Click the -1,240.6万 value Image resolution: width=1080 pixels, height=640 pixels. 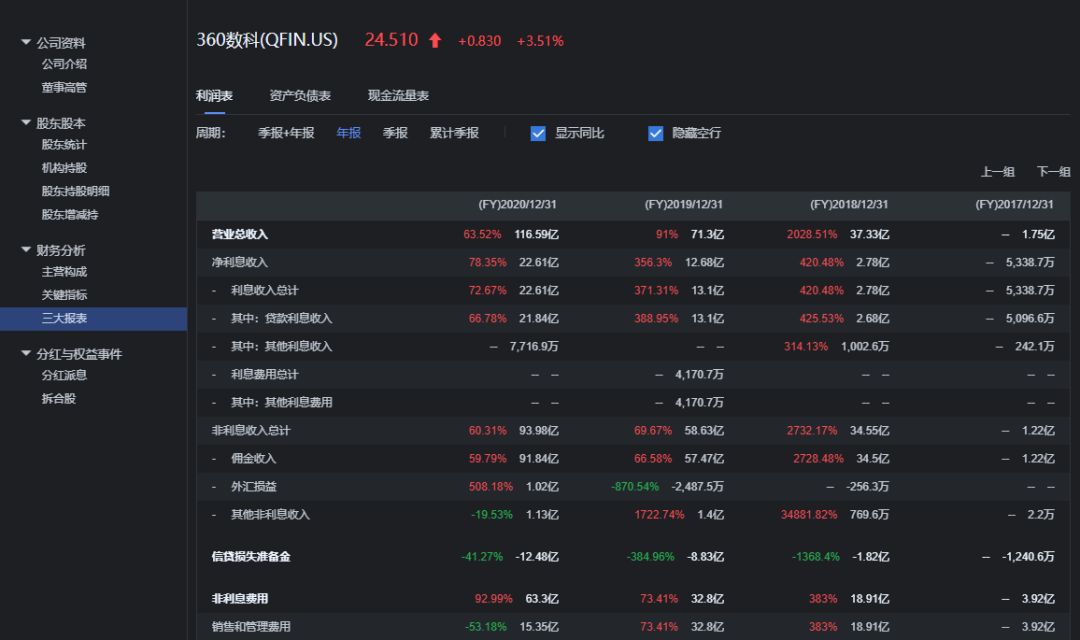tap(1028, 557)
